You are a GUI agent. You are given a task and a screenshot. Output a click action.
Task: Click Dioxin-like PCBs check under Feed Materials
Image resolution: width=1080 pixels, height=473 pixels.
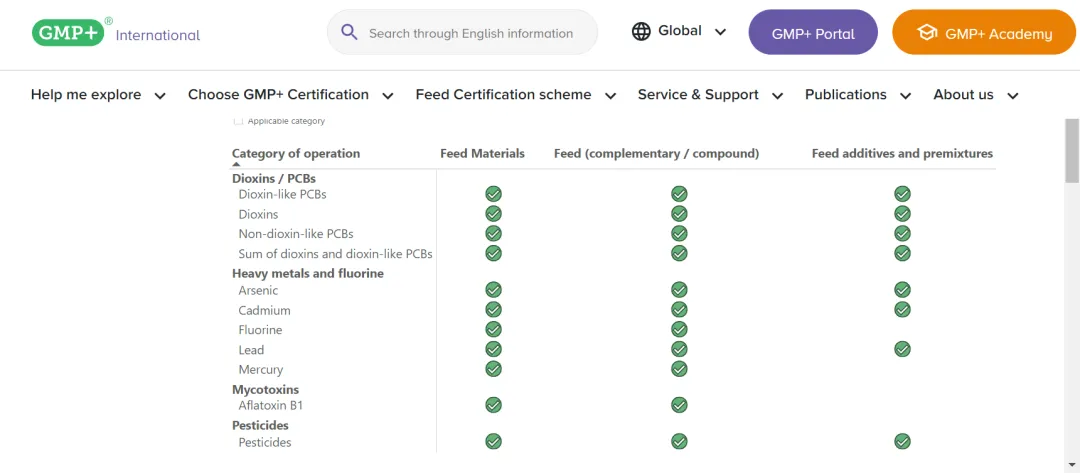pos(493,194)
